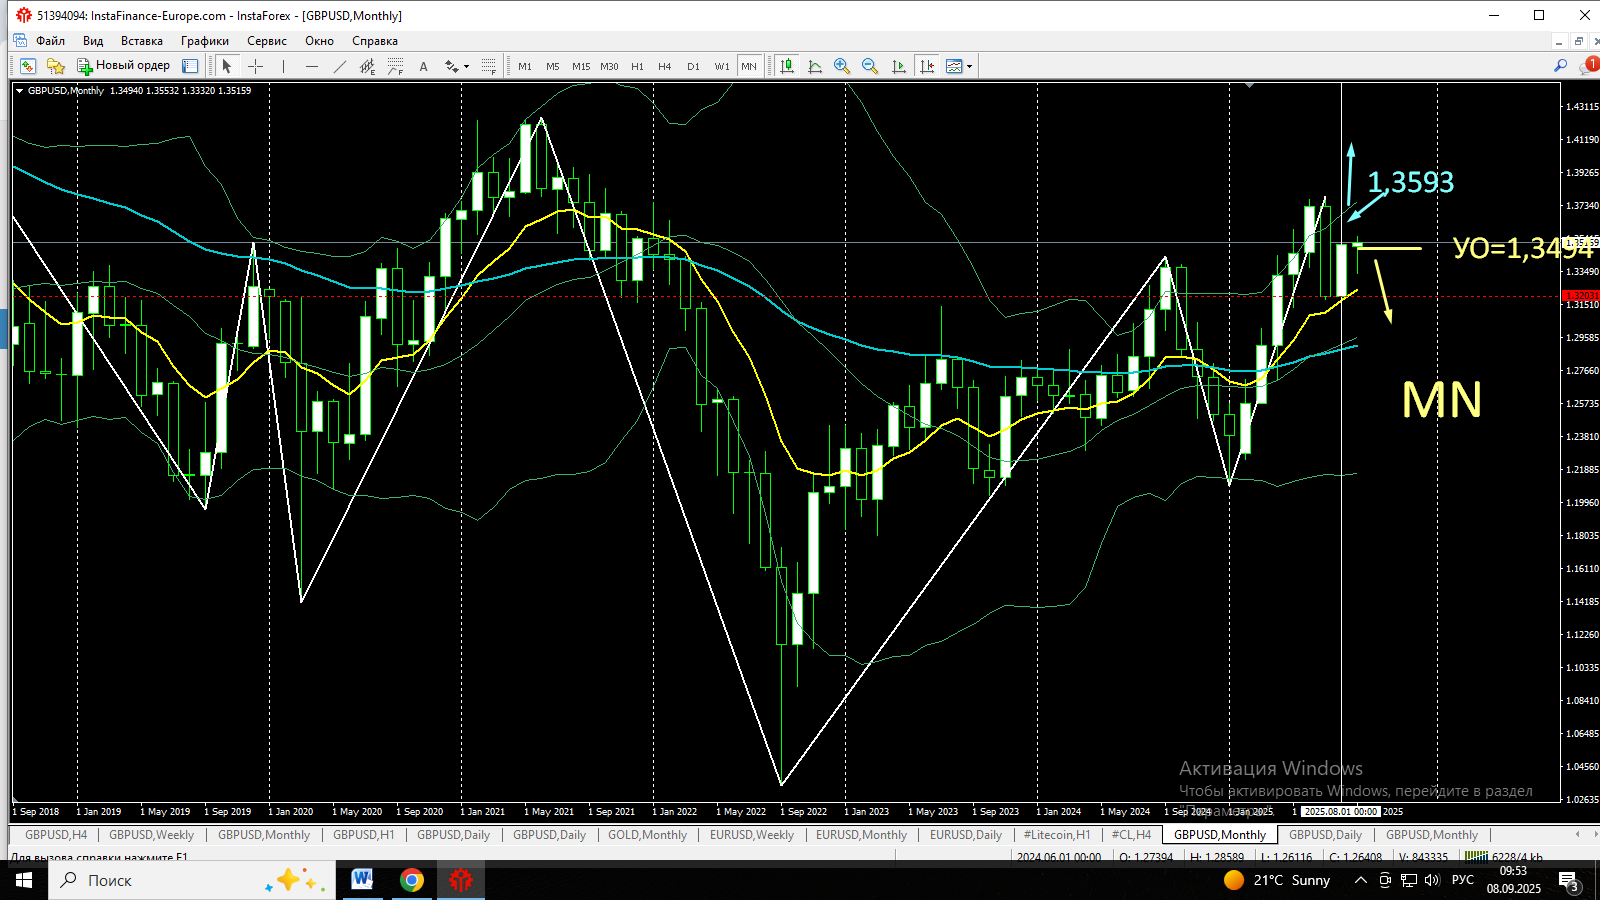The image size is (1600, 900).
Task: Open Word from the taskbar
Action: 362,880
